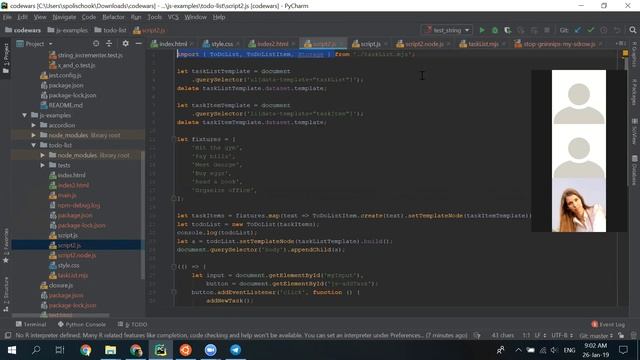
Task: Click the Project tree horizontal scrollbar
Action: [60, 316]
